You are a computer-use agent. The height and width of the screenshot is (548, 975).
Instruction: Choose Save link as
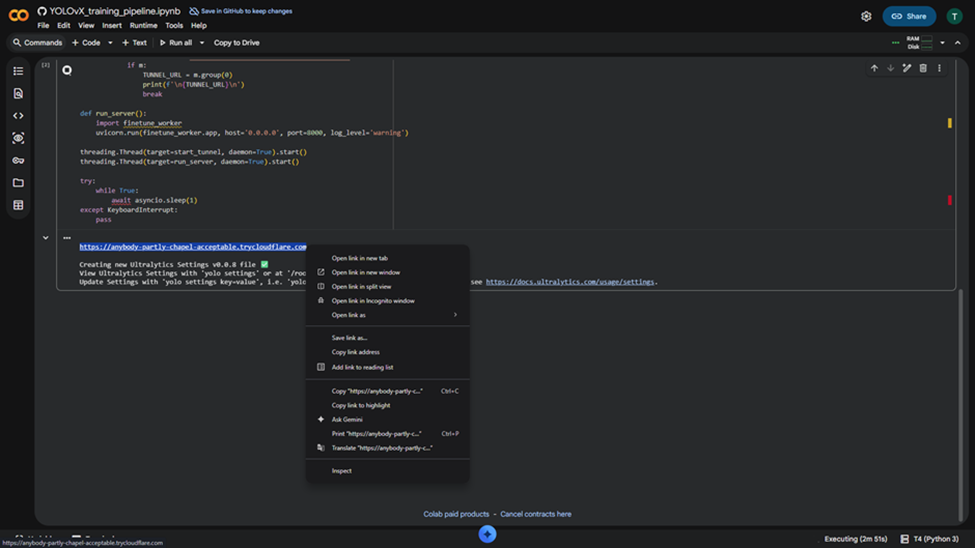[x=387, y=338]
